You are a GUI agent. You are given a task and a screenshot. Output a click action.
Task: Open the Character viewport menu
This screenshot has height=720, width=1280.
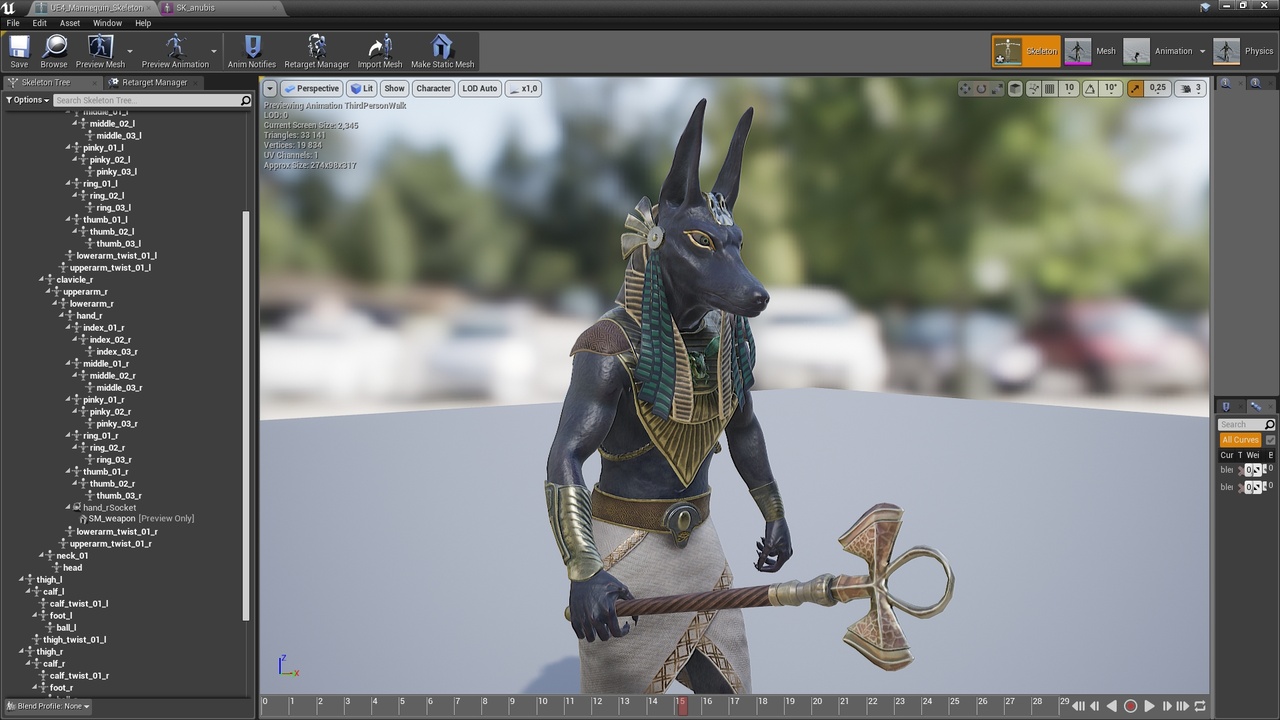click(x=433, y=88)
